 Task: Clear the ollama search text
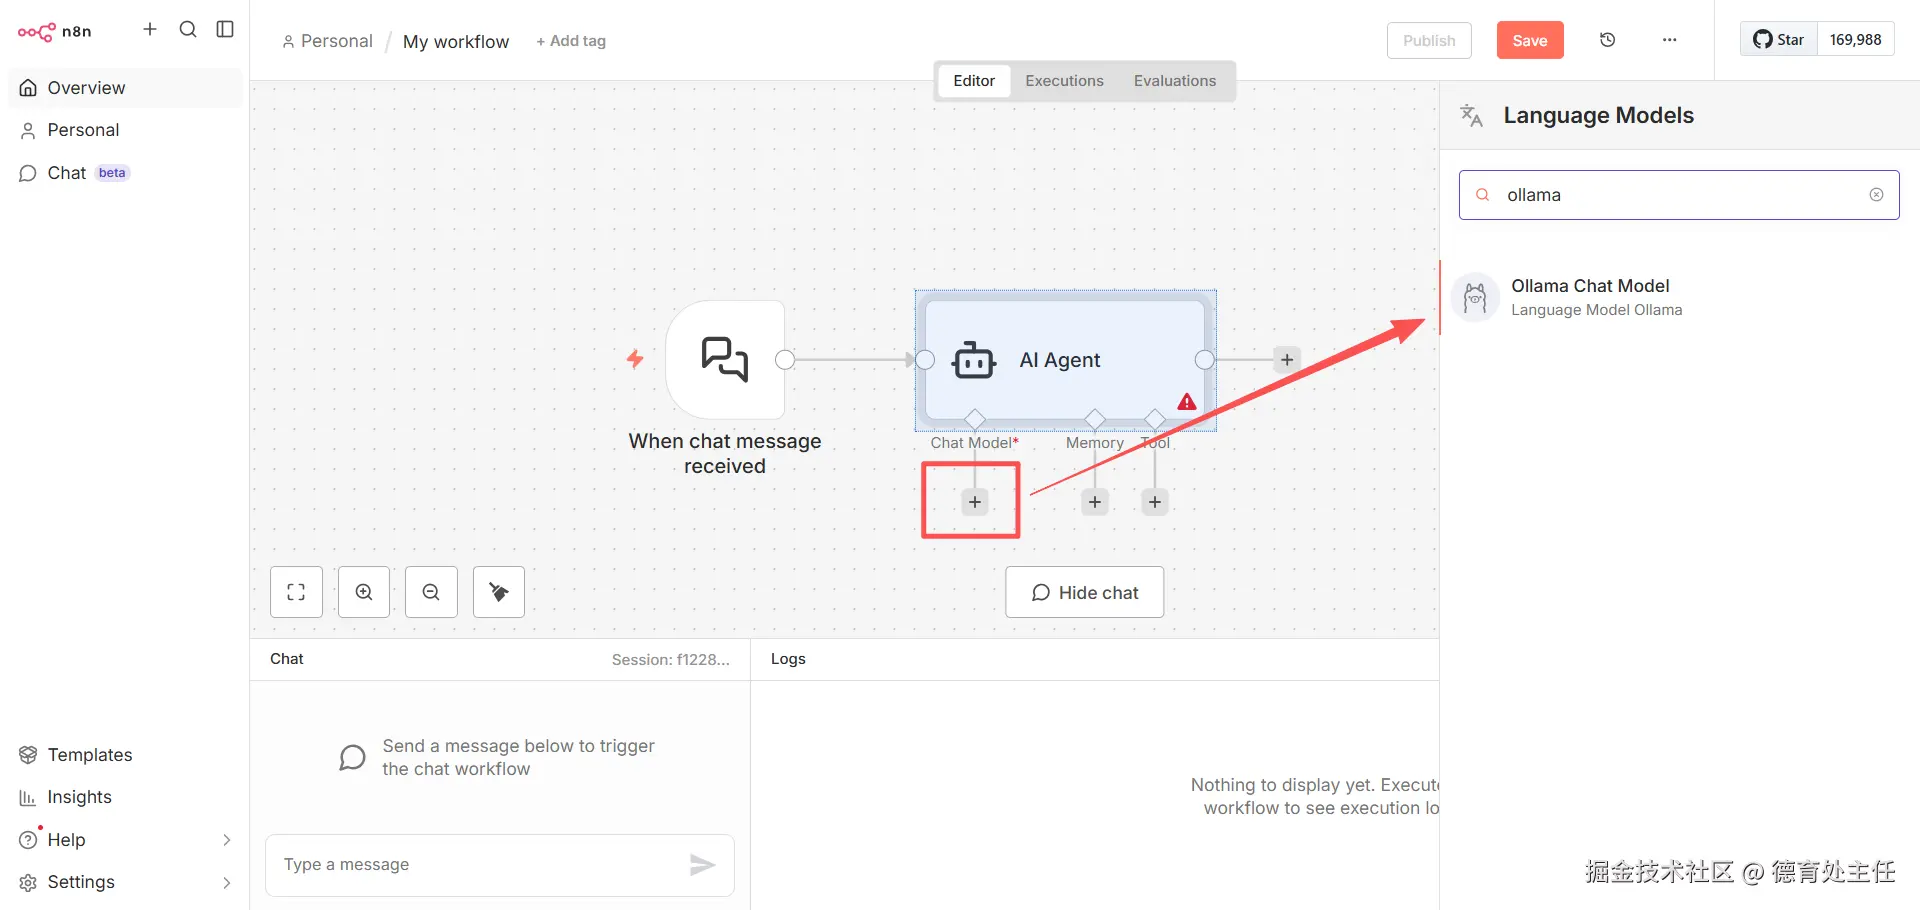(1877, 195)
